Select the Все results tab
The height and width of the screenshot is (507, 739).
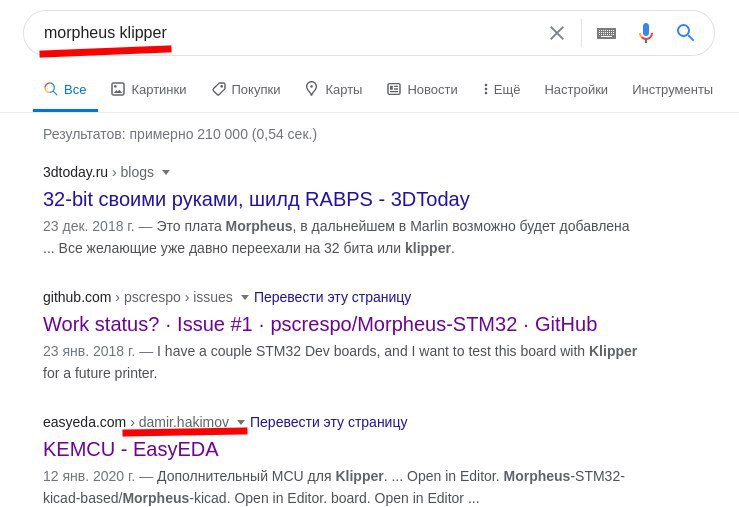[65, 90]
